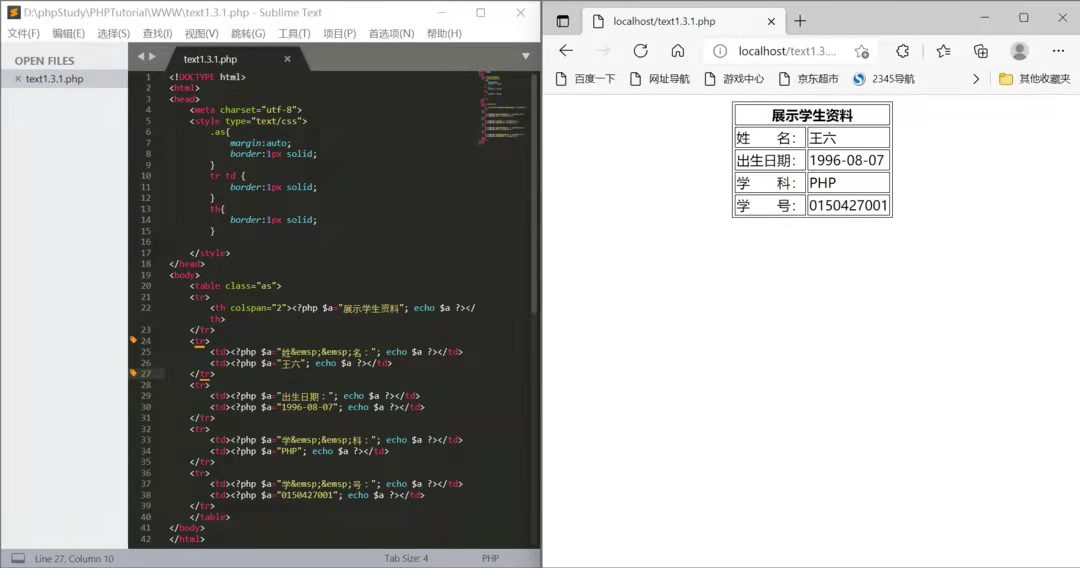1080x568 pixels.
Task: Click the Sublime Text minimap
Action: click(x=504, y=107)
